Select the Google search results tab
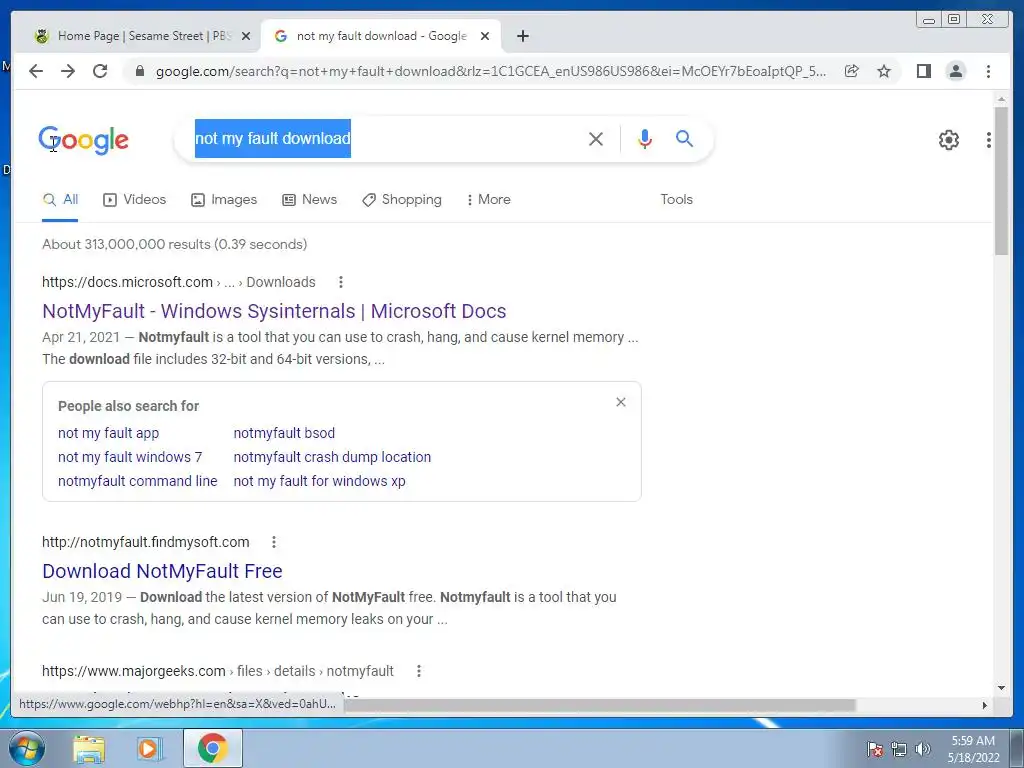This screenshot has height=768, width=1024. click(381, 36)
